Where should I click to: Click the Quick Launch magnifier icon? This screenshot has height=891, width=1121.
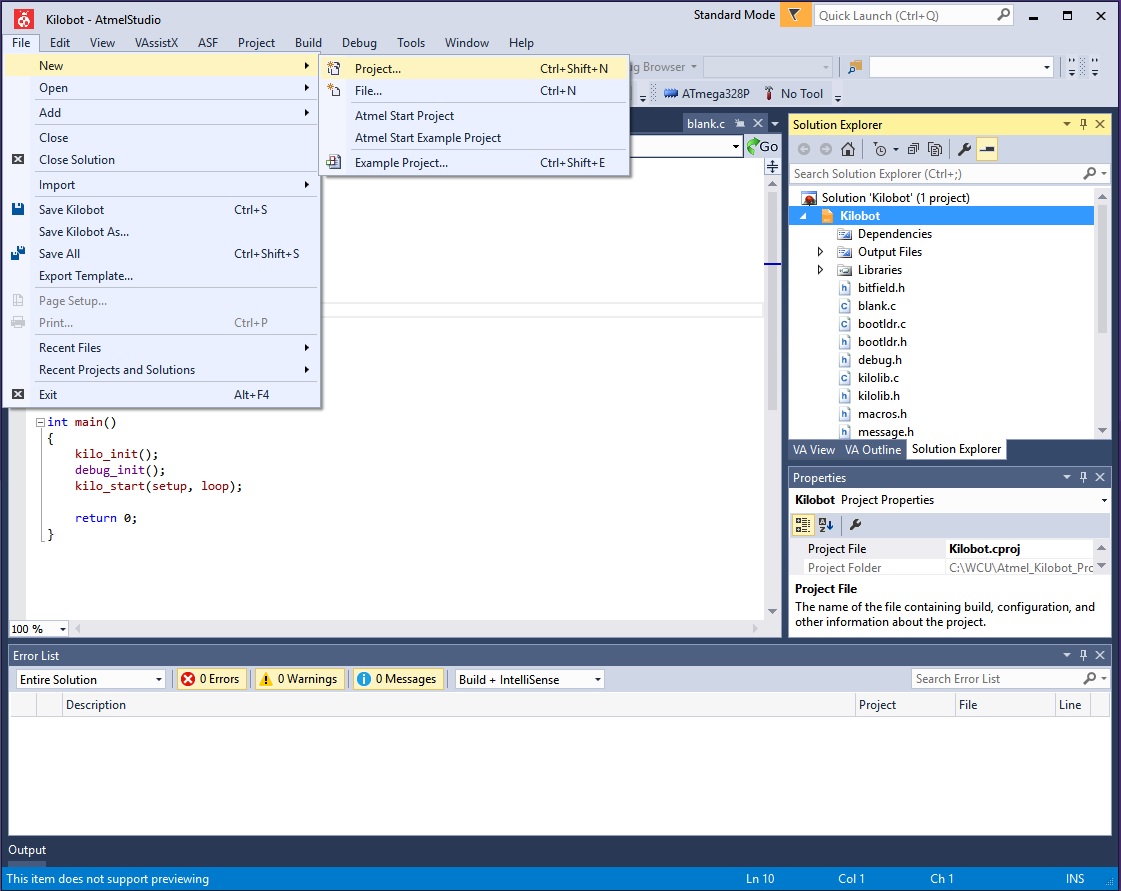point(1003,14)
